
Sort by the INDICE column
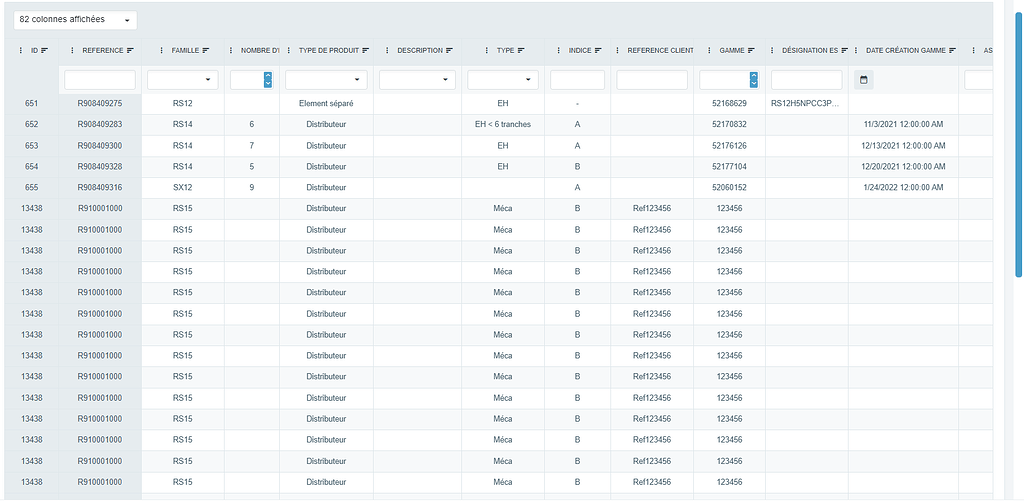tap(598, 50)
